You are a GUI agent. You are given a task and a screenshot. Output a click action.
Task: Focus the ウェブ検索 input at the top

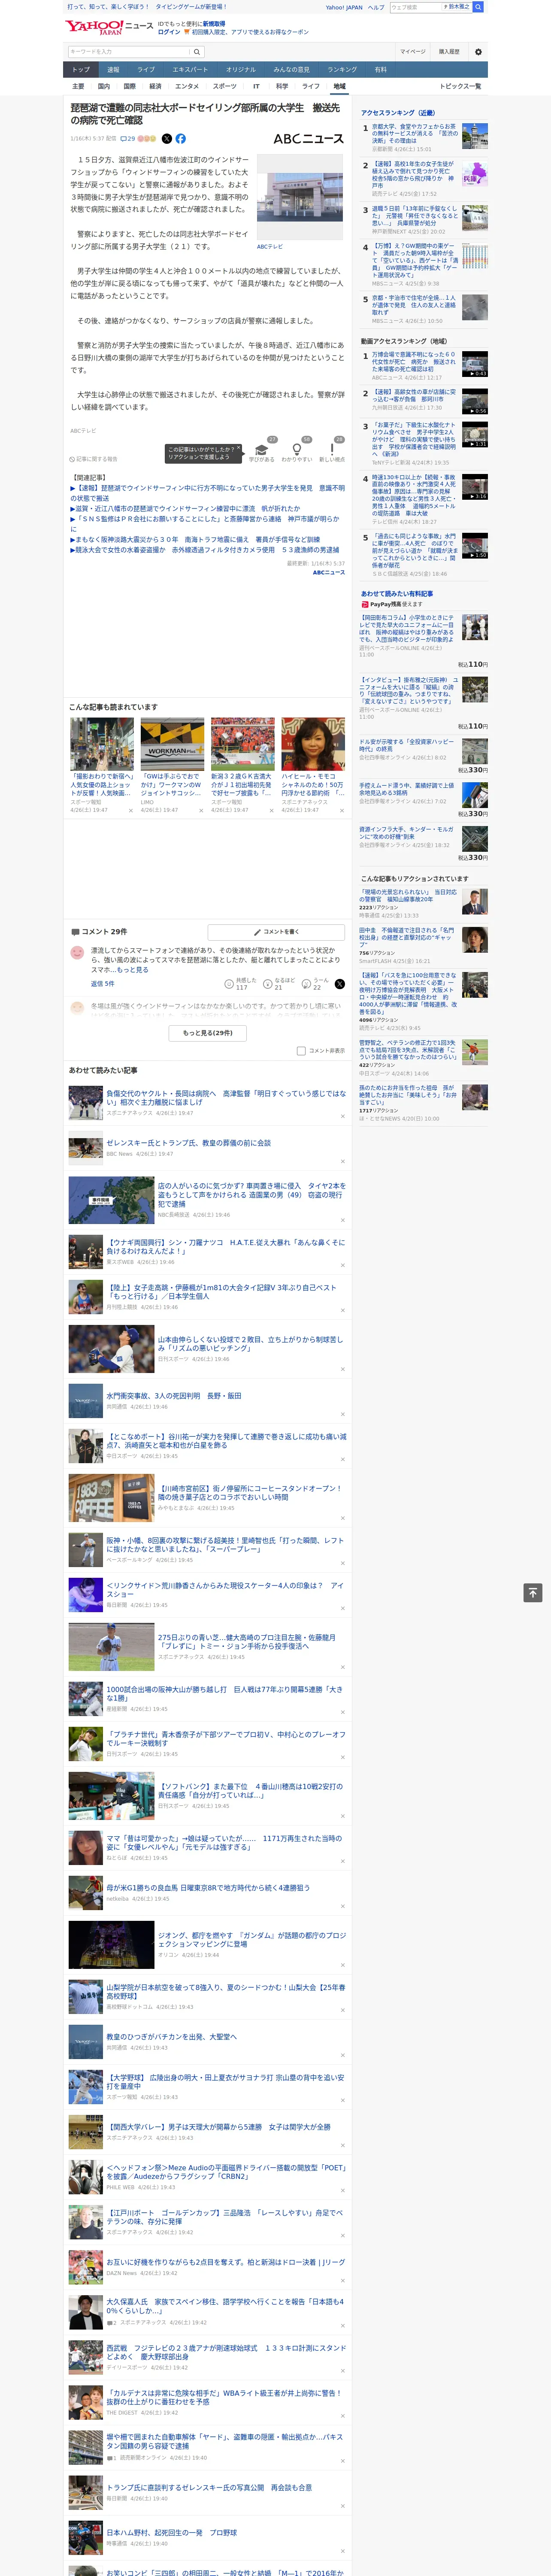(416, 7)
